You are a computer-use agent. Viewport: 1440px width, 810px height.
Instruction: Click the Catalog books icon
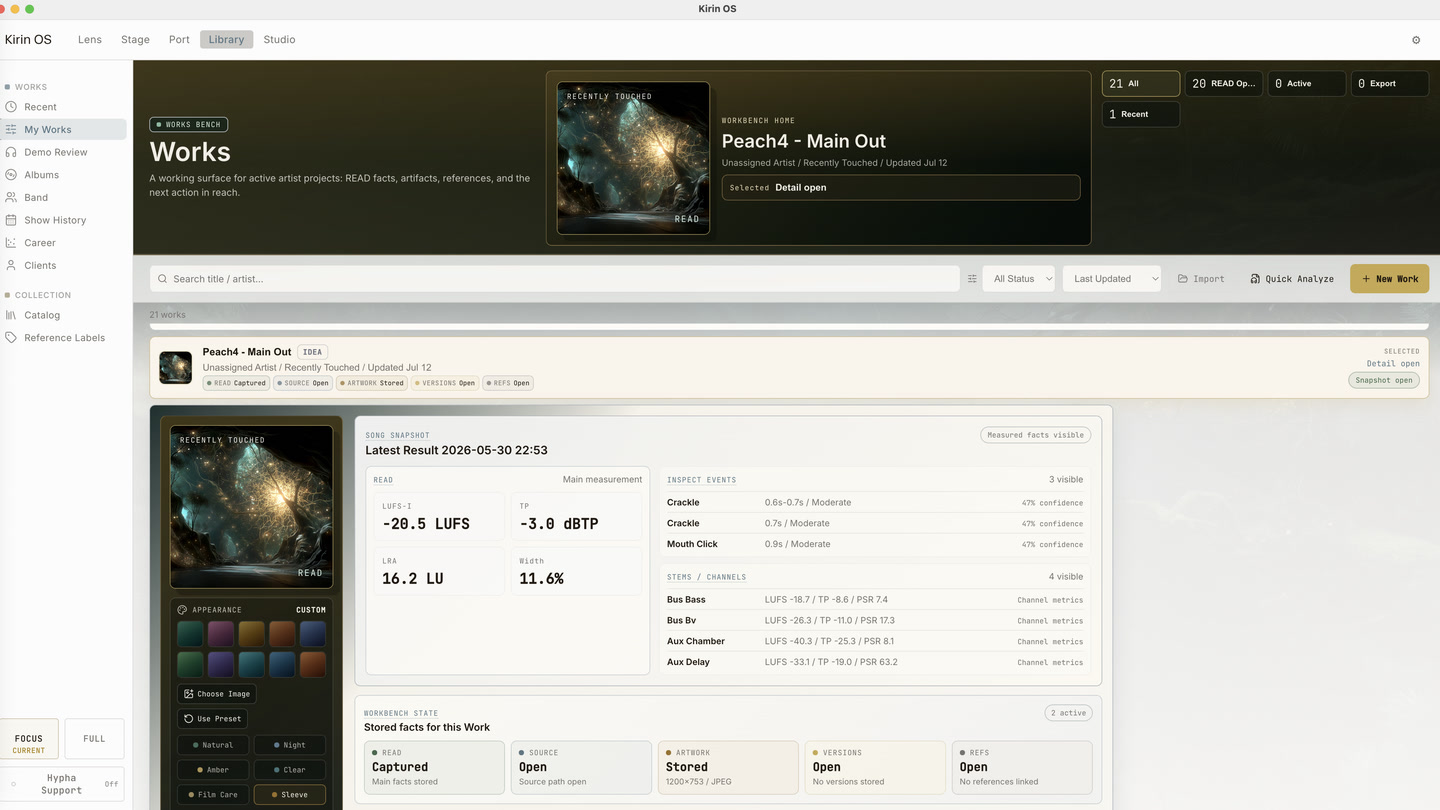point(11,315)
